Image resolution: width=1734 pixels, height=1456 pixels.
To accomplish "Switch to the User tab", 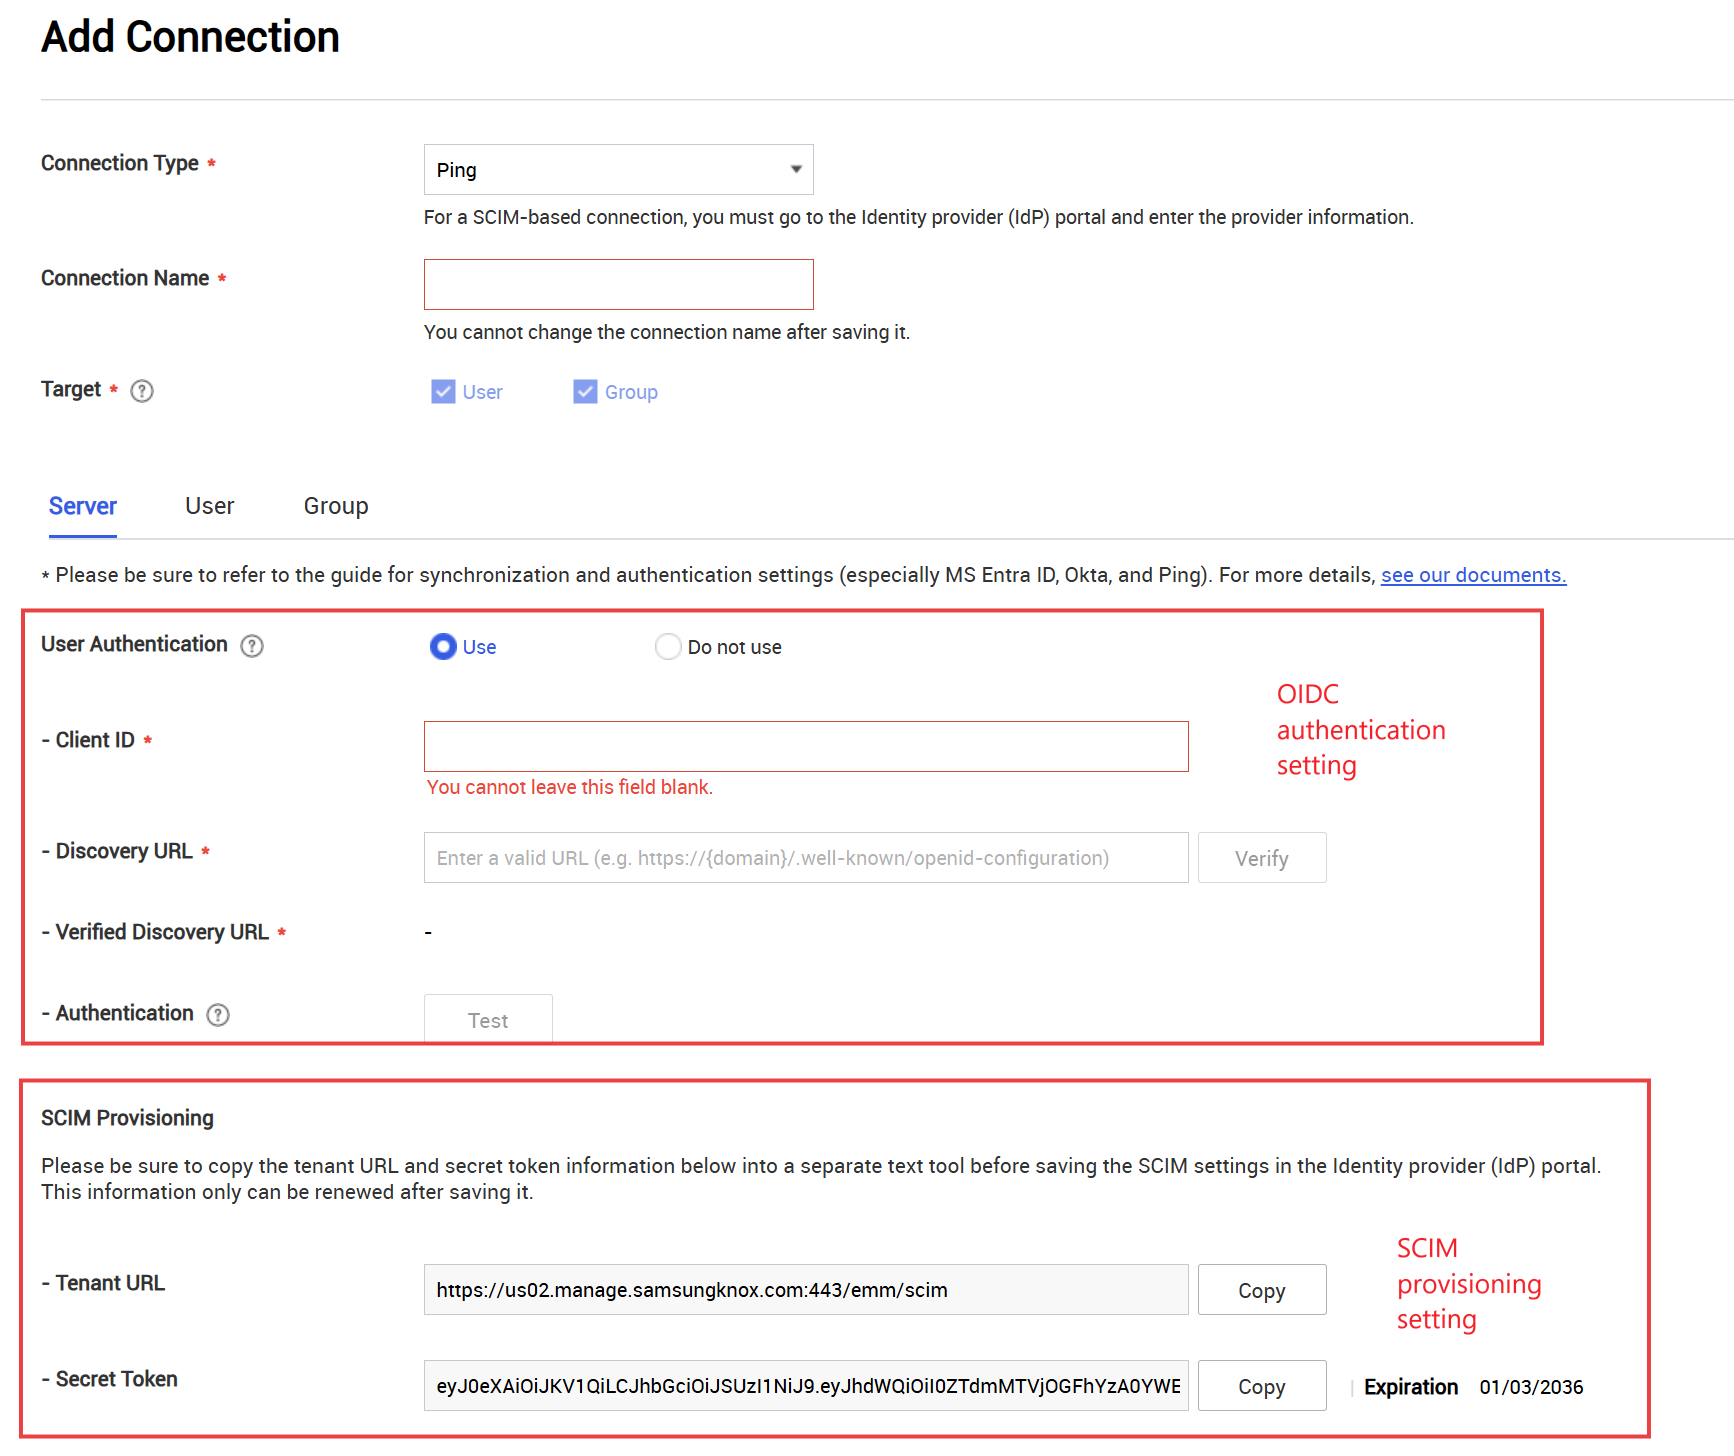I will pos(209,505).
